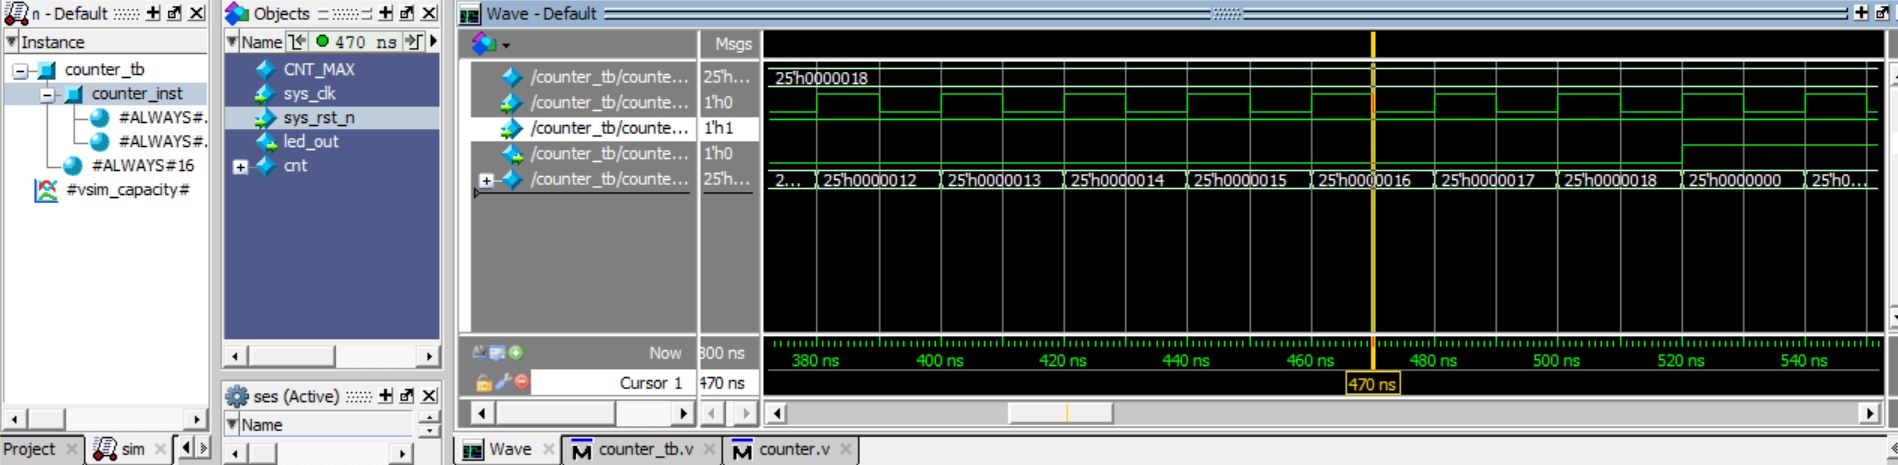Delete Cursor 1 with red minus icon

click(x=522, y=381)
